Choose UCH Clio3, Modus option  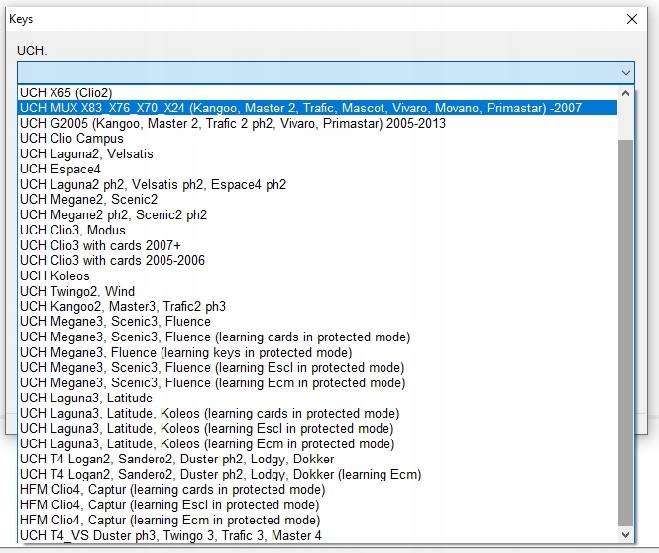point(318,230)
